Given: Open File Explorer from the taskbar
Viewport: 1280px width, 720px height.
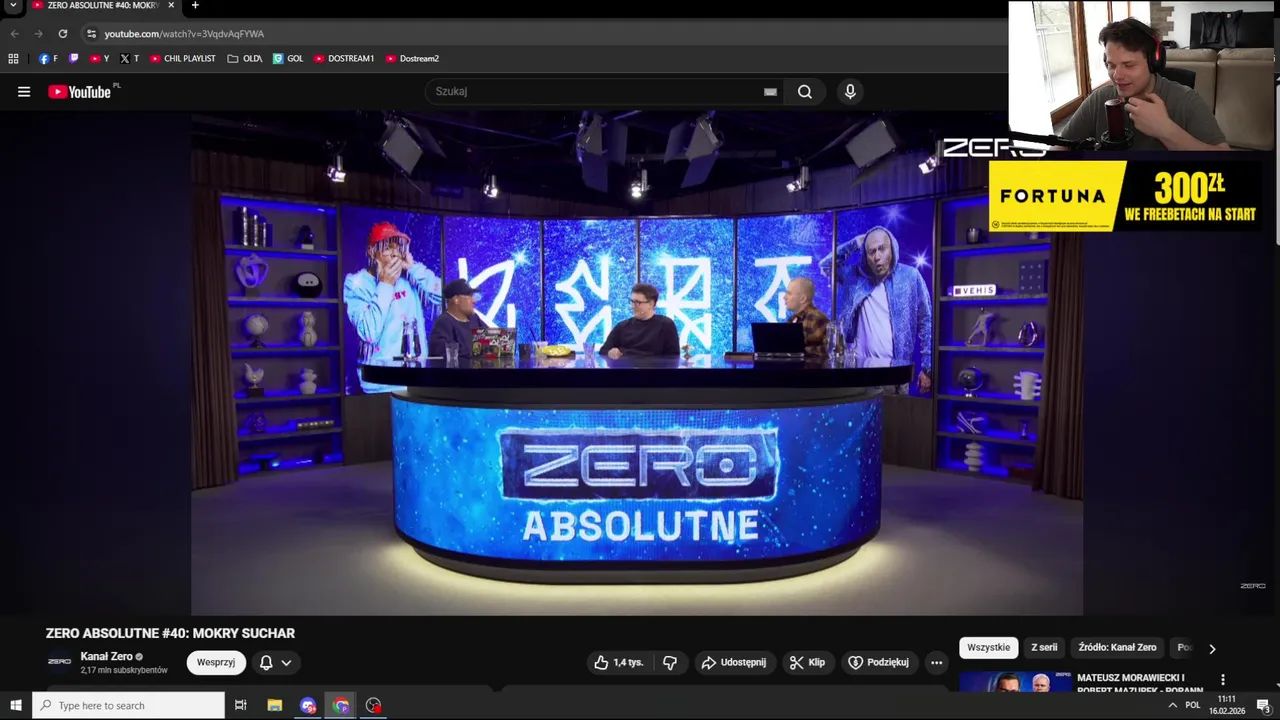Looking at the screenshot, I should 275,705.
